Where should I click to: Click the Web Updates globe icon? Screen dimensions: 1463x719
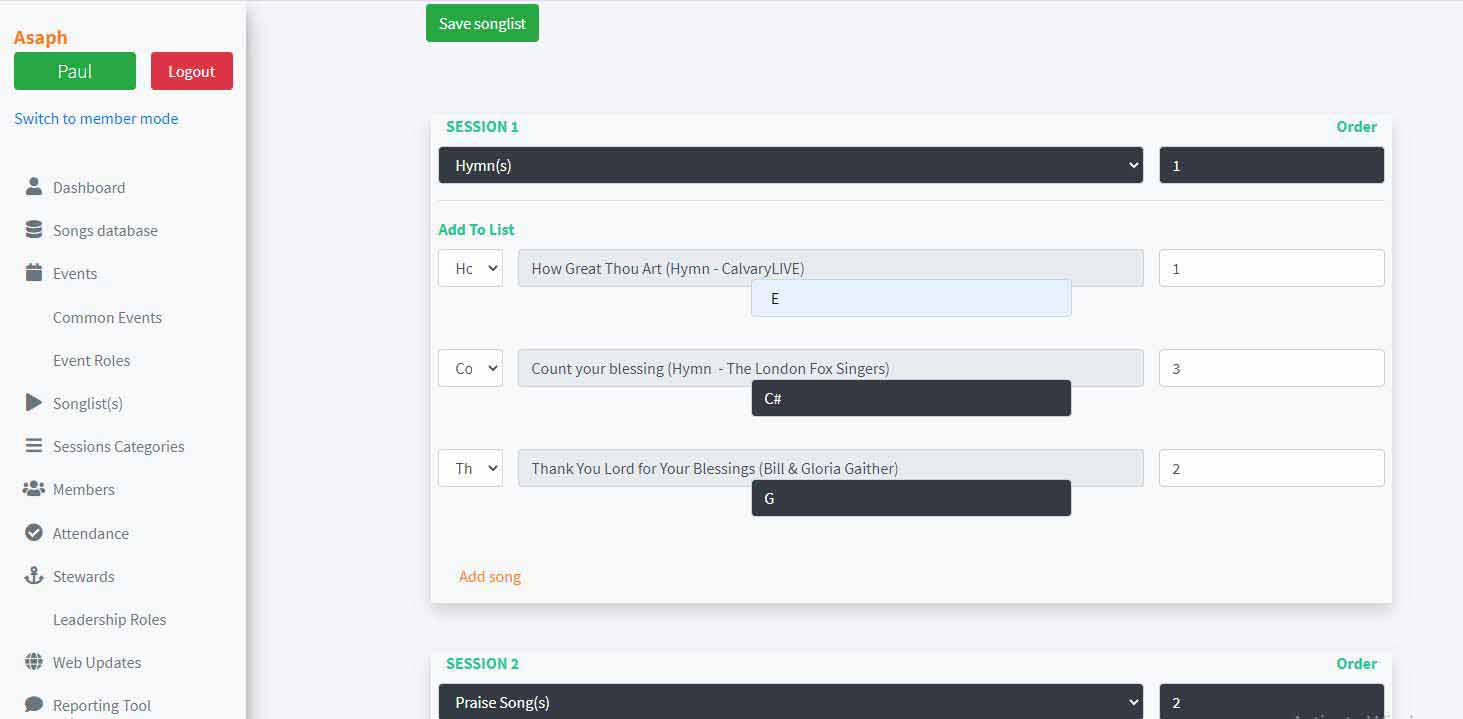34,662
